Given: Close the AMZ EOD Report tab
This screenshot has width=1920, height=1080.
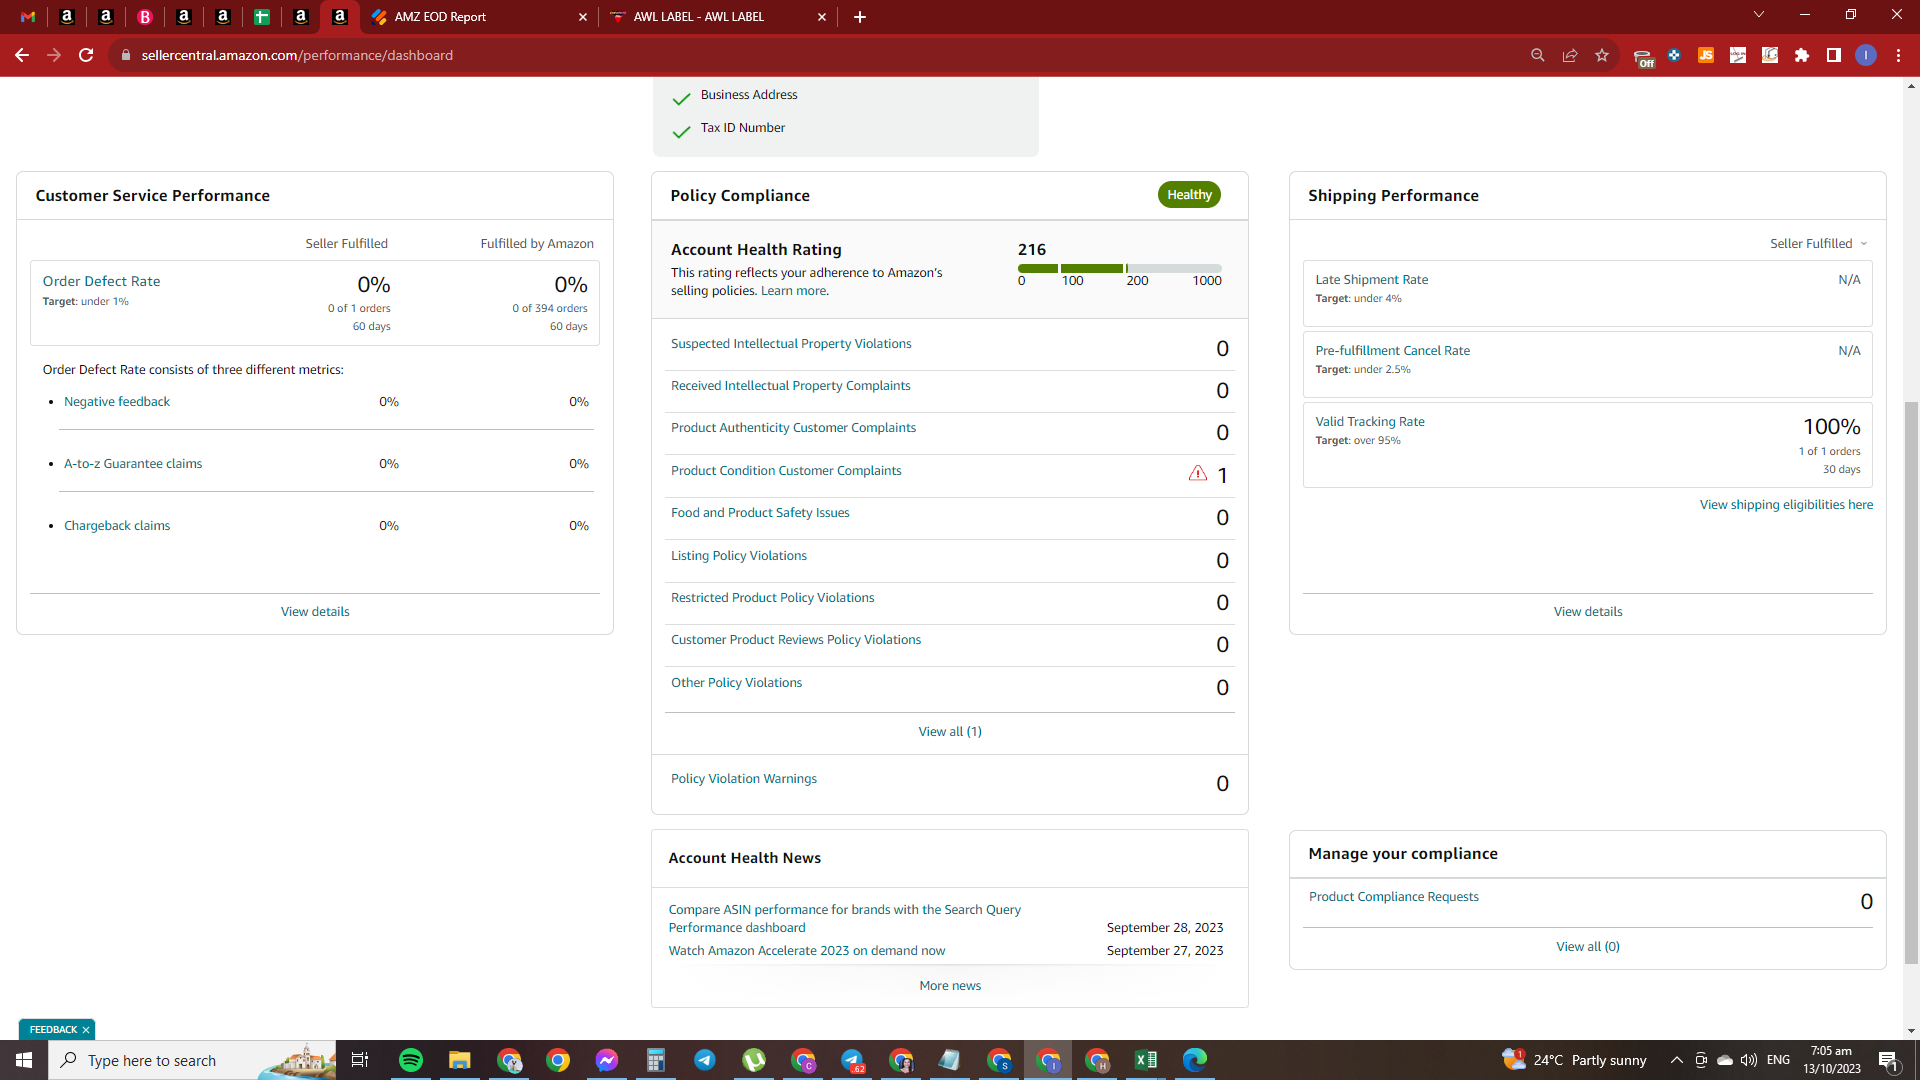Looking at the screenshot, I should tap(583, 17).
